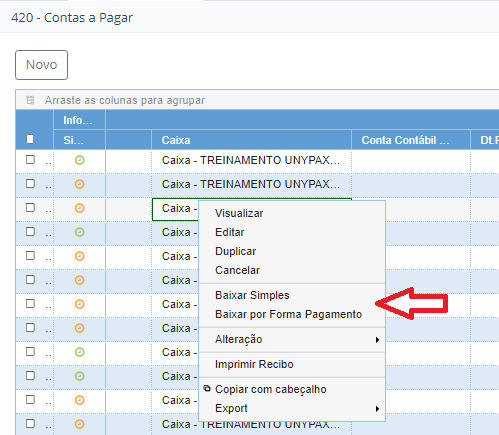This screenshot has height=435, width=499.
Task: Choose Editar from the context menu
Action: [x=292, y=232]
